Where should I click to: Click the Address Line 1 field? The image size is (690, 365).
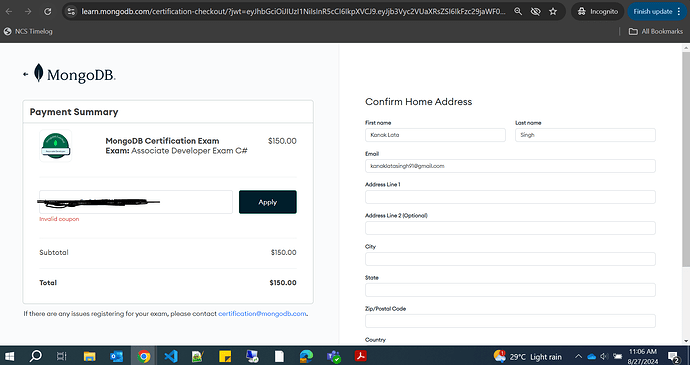(510, 197)
